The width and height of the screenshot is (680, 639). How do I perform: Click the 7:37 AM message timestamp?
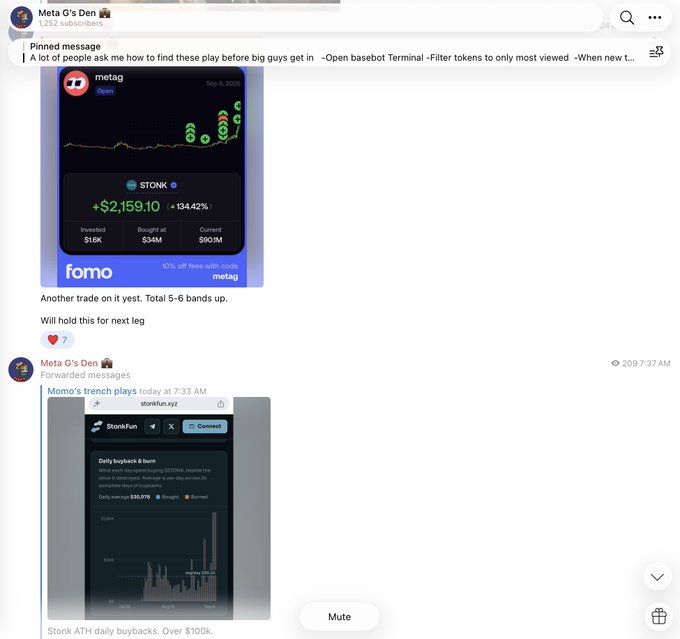pos(655,364)
